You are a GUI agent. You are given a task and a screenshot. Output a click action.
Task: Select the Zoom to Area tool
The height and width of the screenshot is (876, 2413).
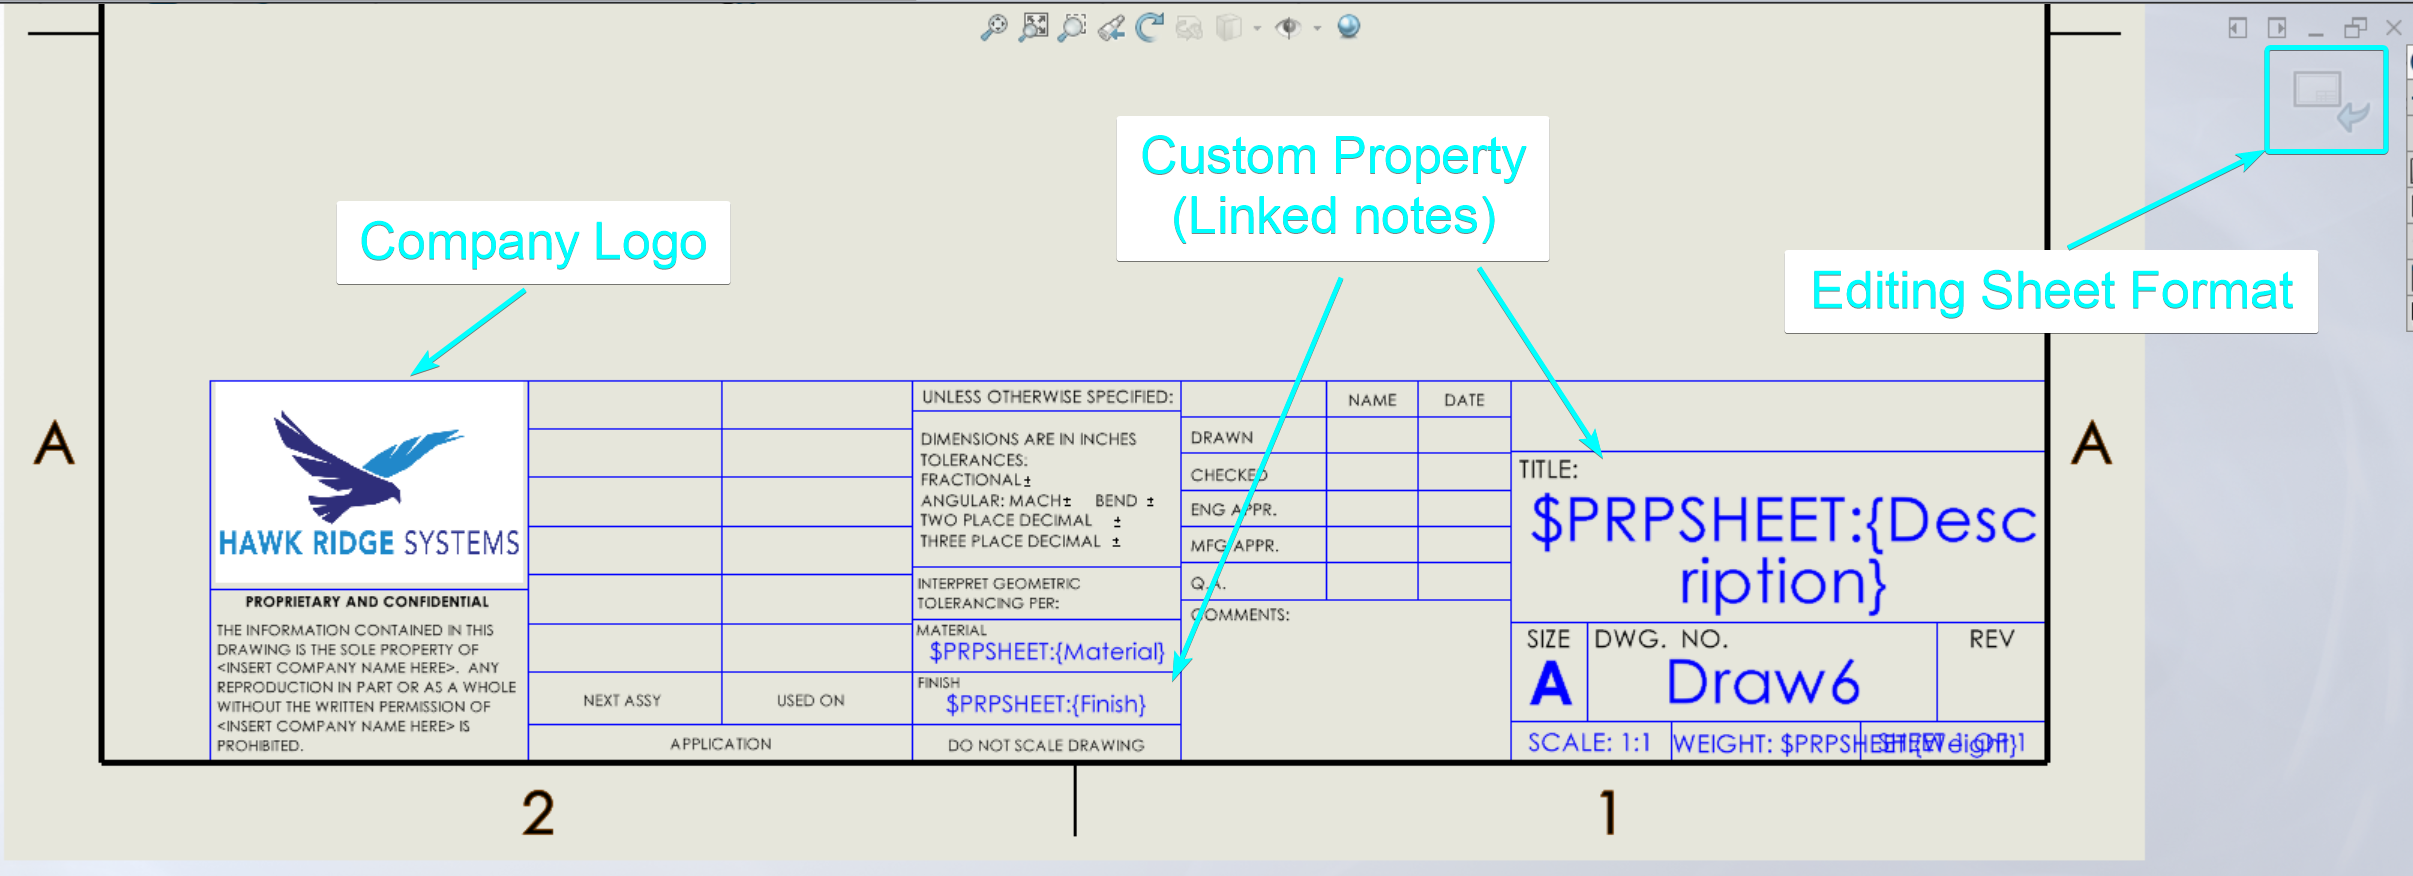(1072, 27)
